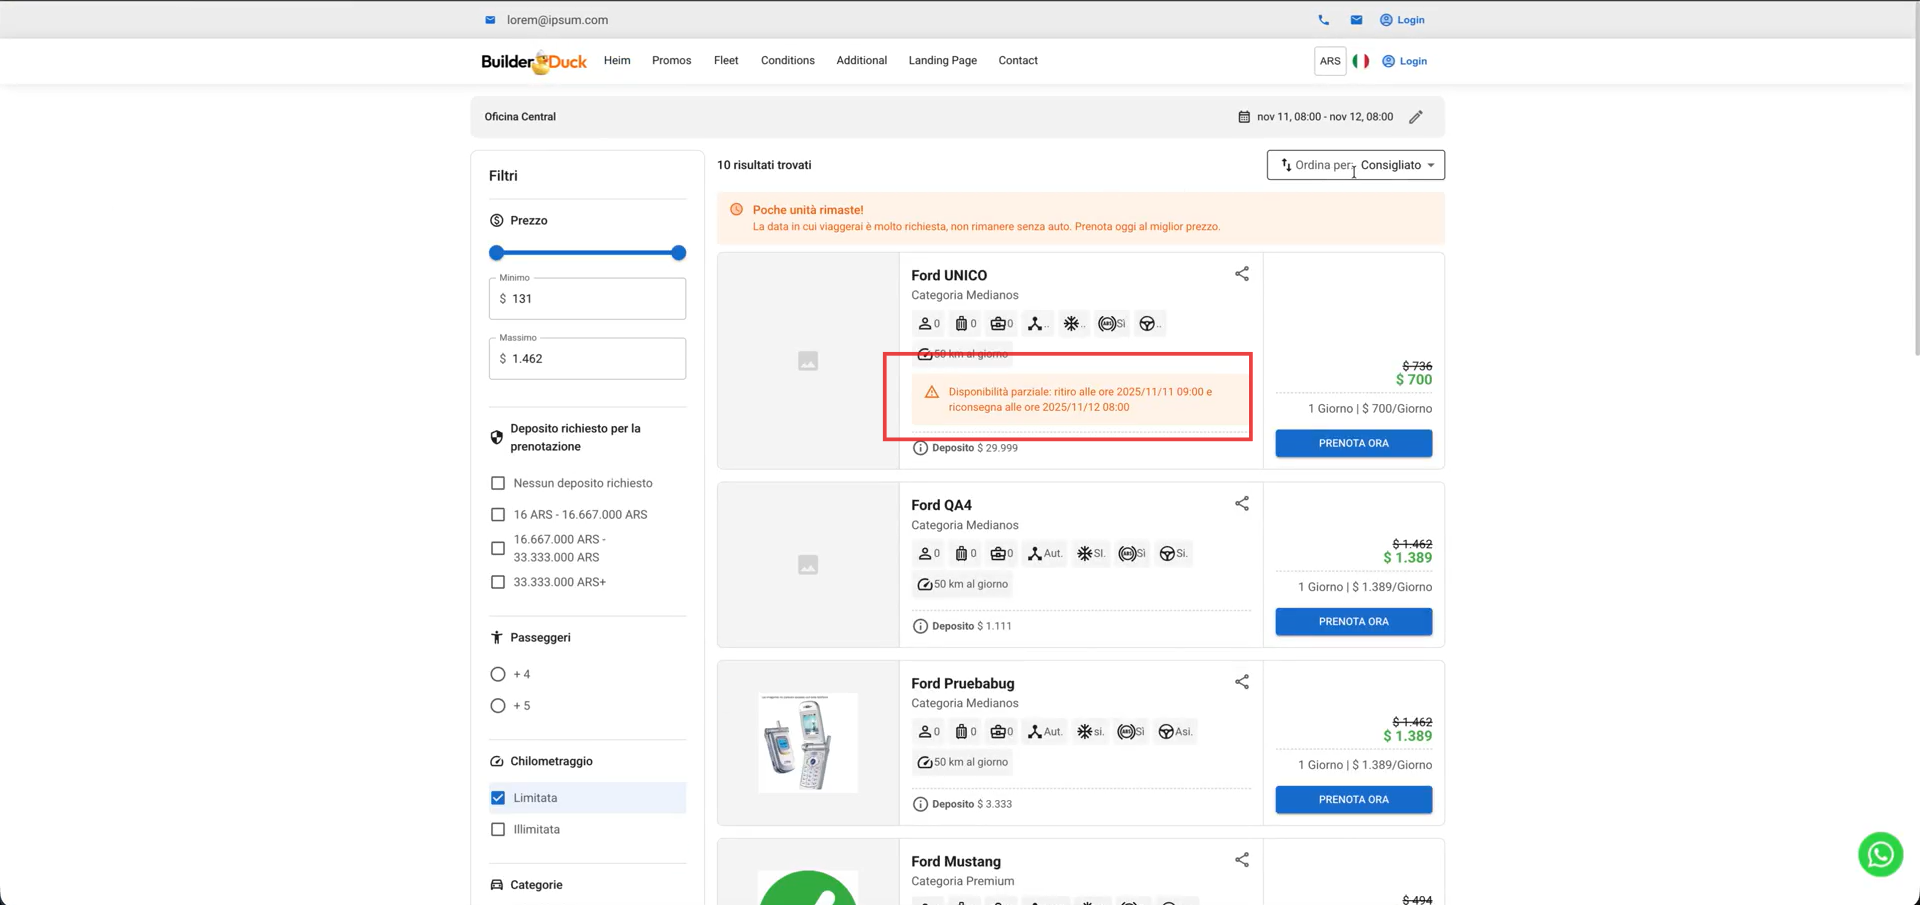The width and height of the screenshot is (1920, 905).
Task: Enable the Illimitata checkbox
Action: [498, 829]
